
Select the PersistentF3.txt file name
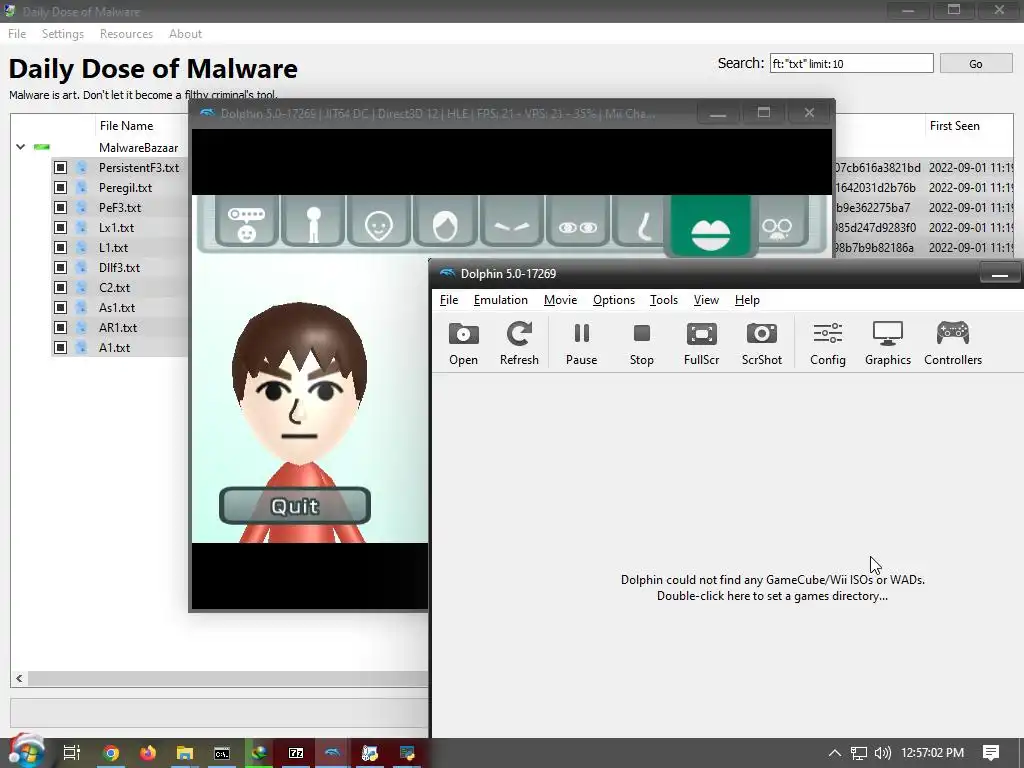(x=138, y=168)
